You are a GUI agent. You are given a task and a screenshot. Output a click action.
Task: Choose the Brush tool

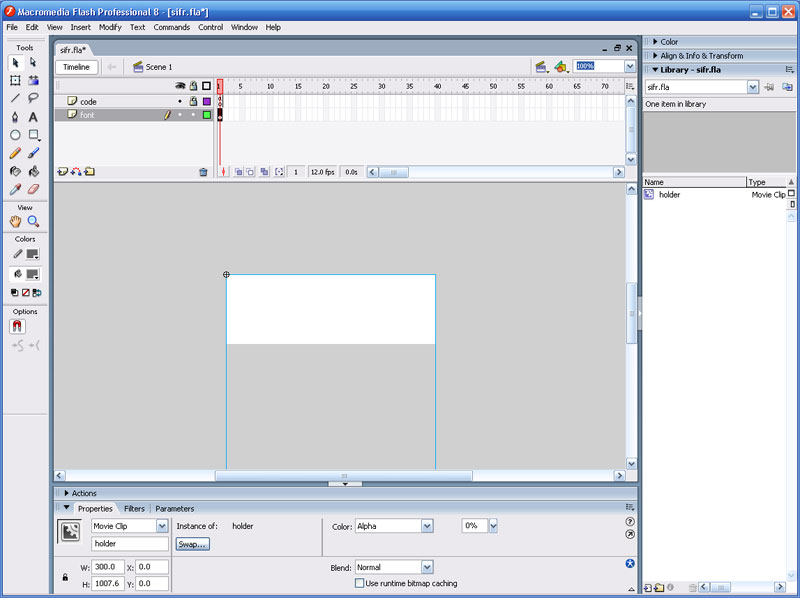pos(33,153)
